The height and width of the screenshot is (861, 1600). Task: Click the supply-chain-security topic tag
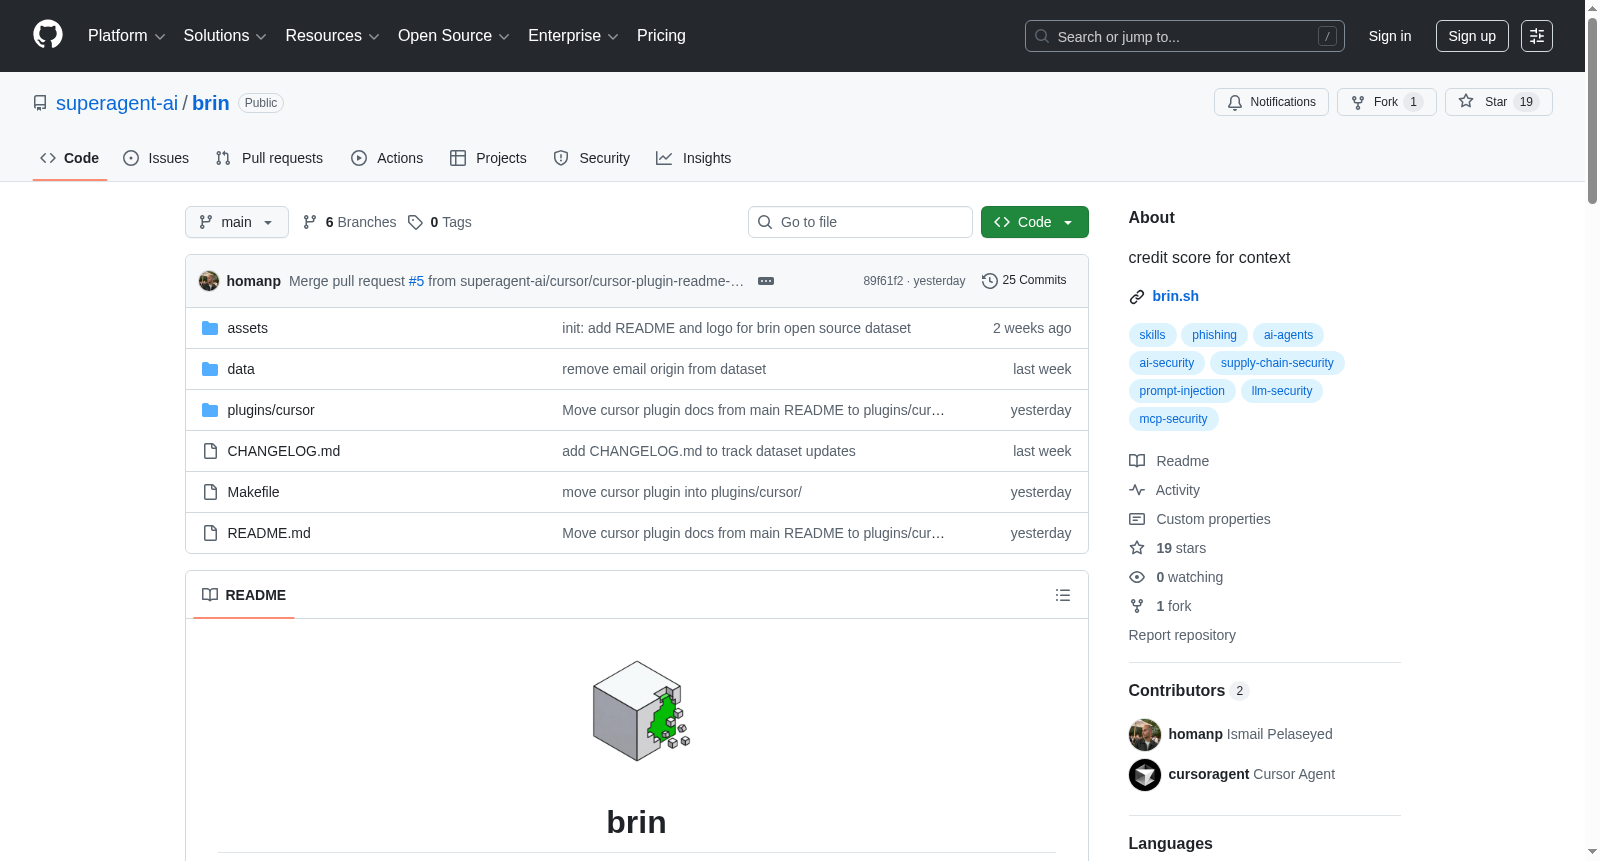1277,363
